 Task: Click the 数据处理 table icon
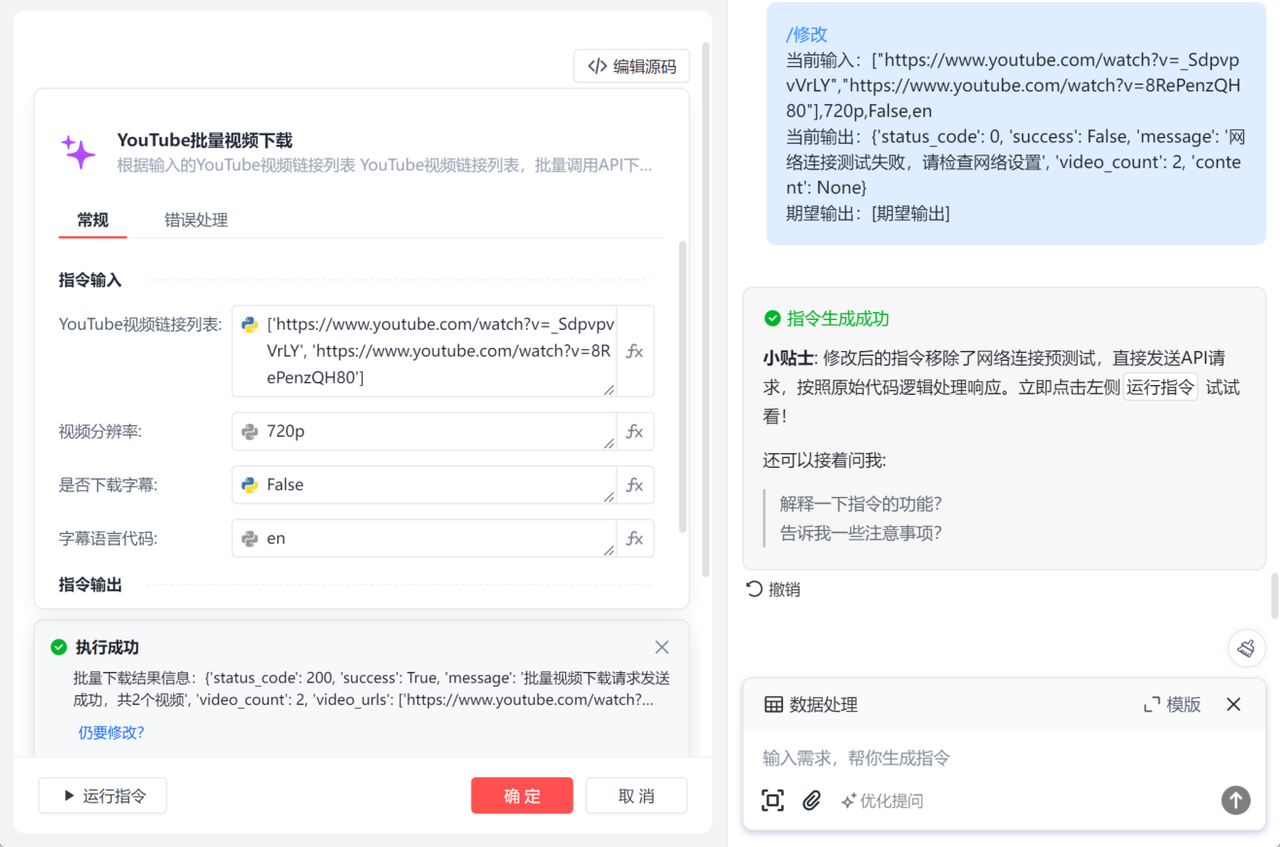pos(773,704)
